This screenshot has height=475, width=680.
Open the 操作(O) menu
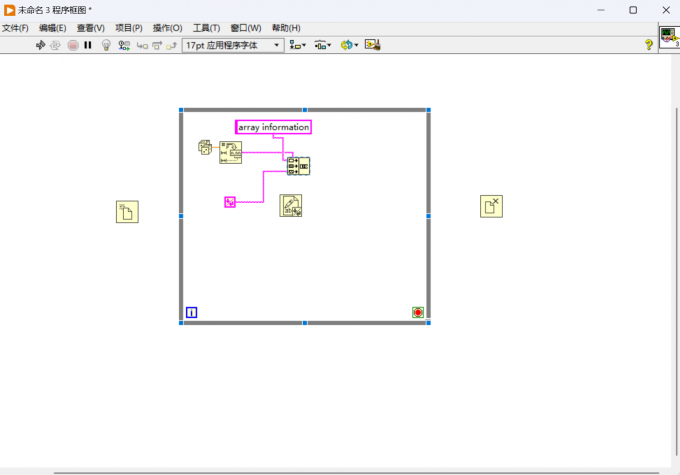click(x=167, y=28)
